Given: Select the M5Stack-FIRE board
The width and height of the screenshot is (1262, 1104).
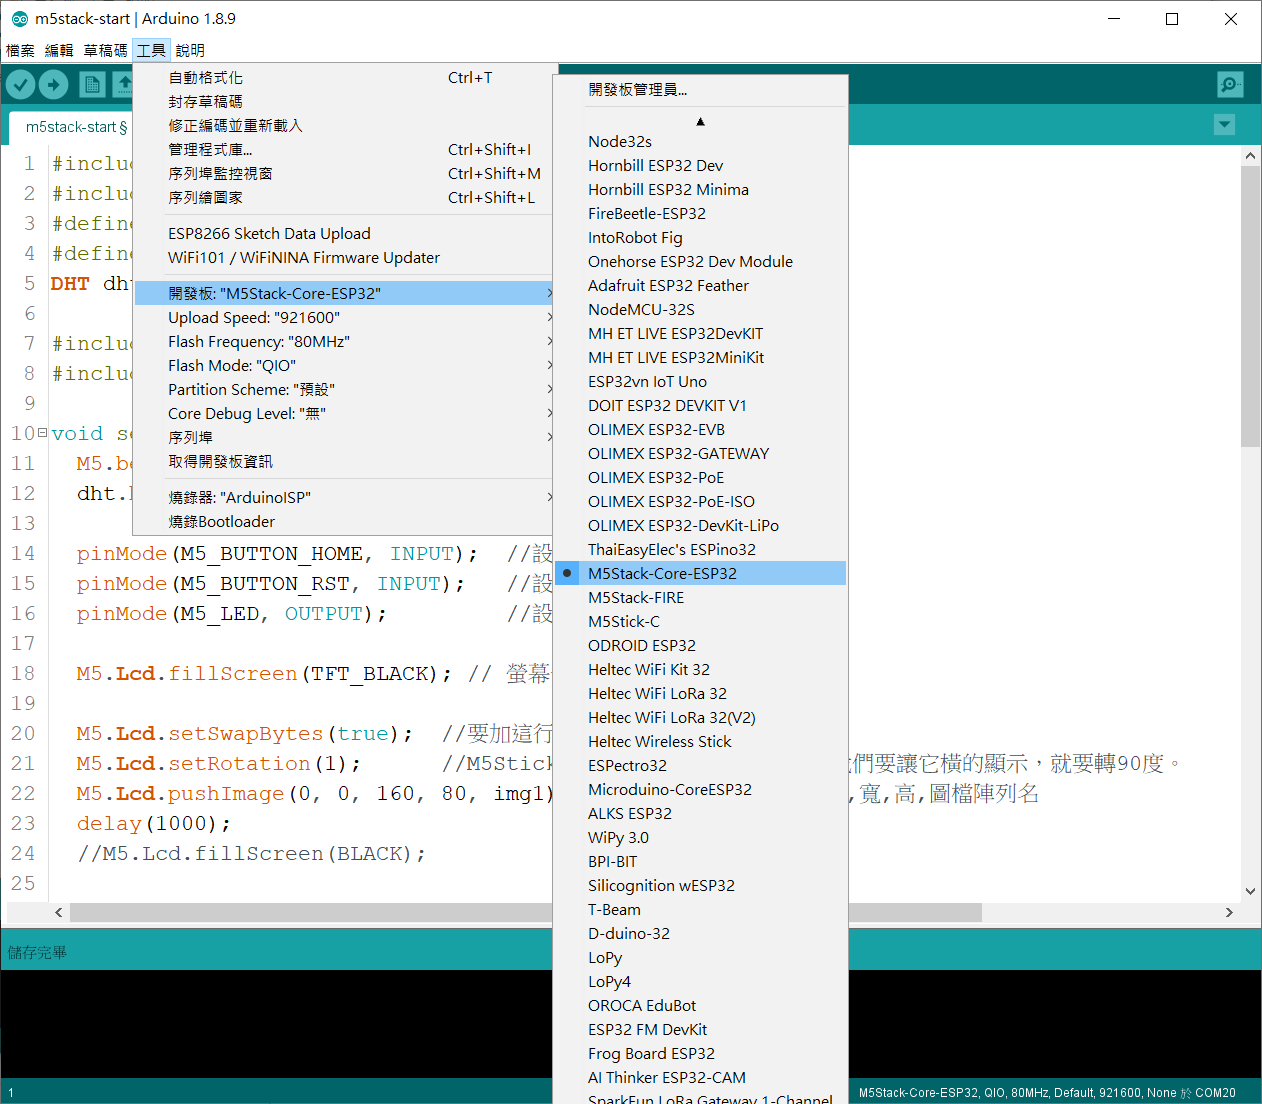Looking at the screenshot, I should coord(700,597).
